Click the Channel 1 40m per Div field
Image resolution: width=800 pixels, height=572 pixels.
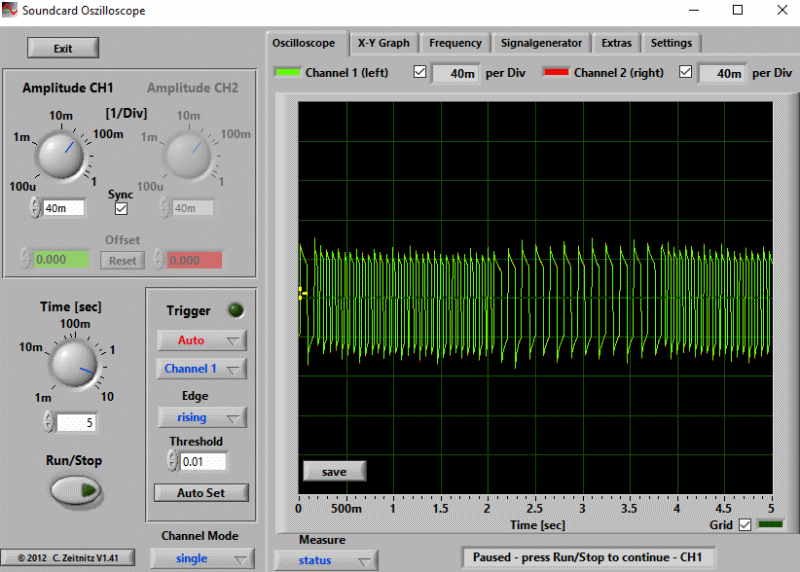[455, 73]
